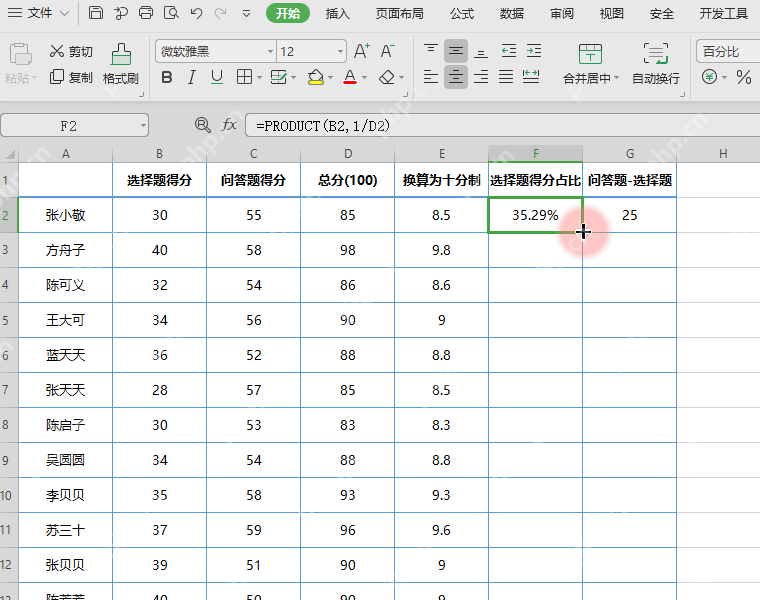
Task: Open the font size 12 dropdown
Action: [x=340, y=51]
